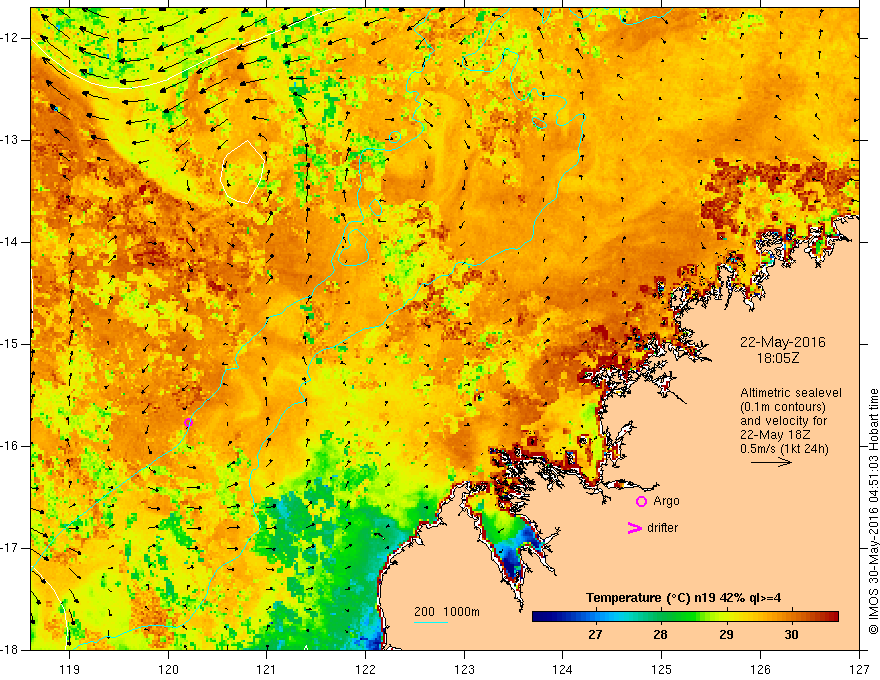Click the magenta drifter arrow legend symbol

coord(634,528)
